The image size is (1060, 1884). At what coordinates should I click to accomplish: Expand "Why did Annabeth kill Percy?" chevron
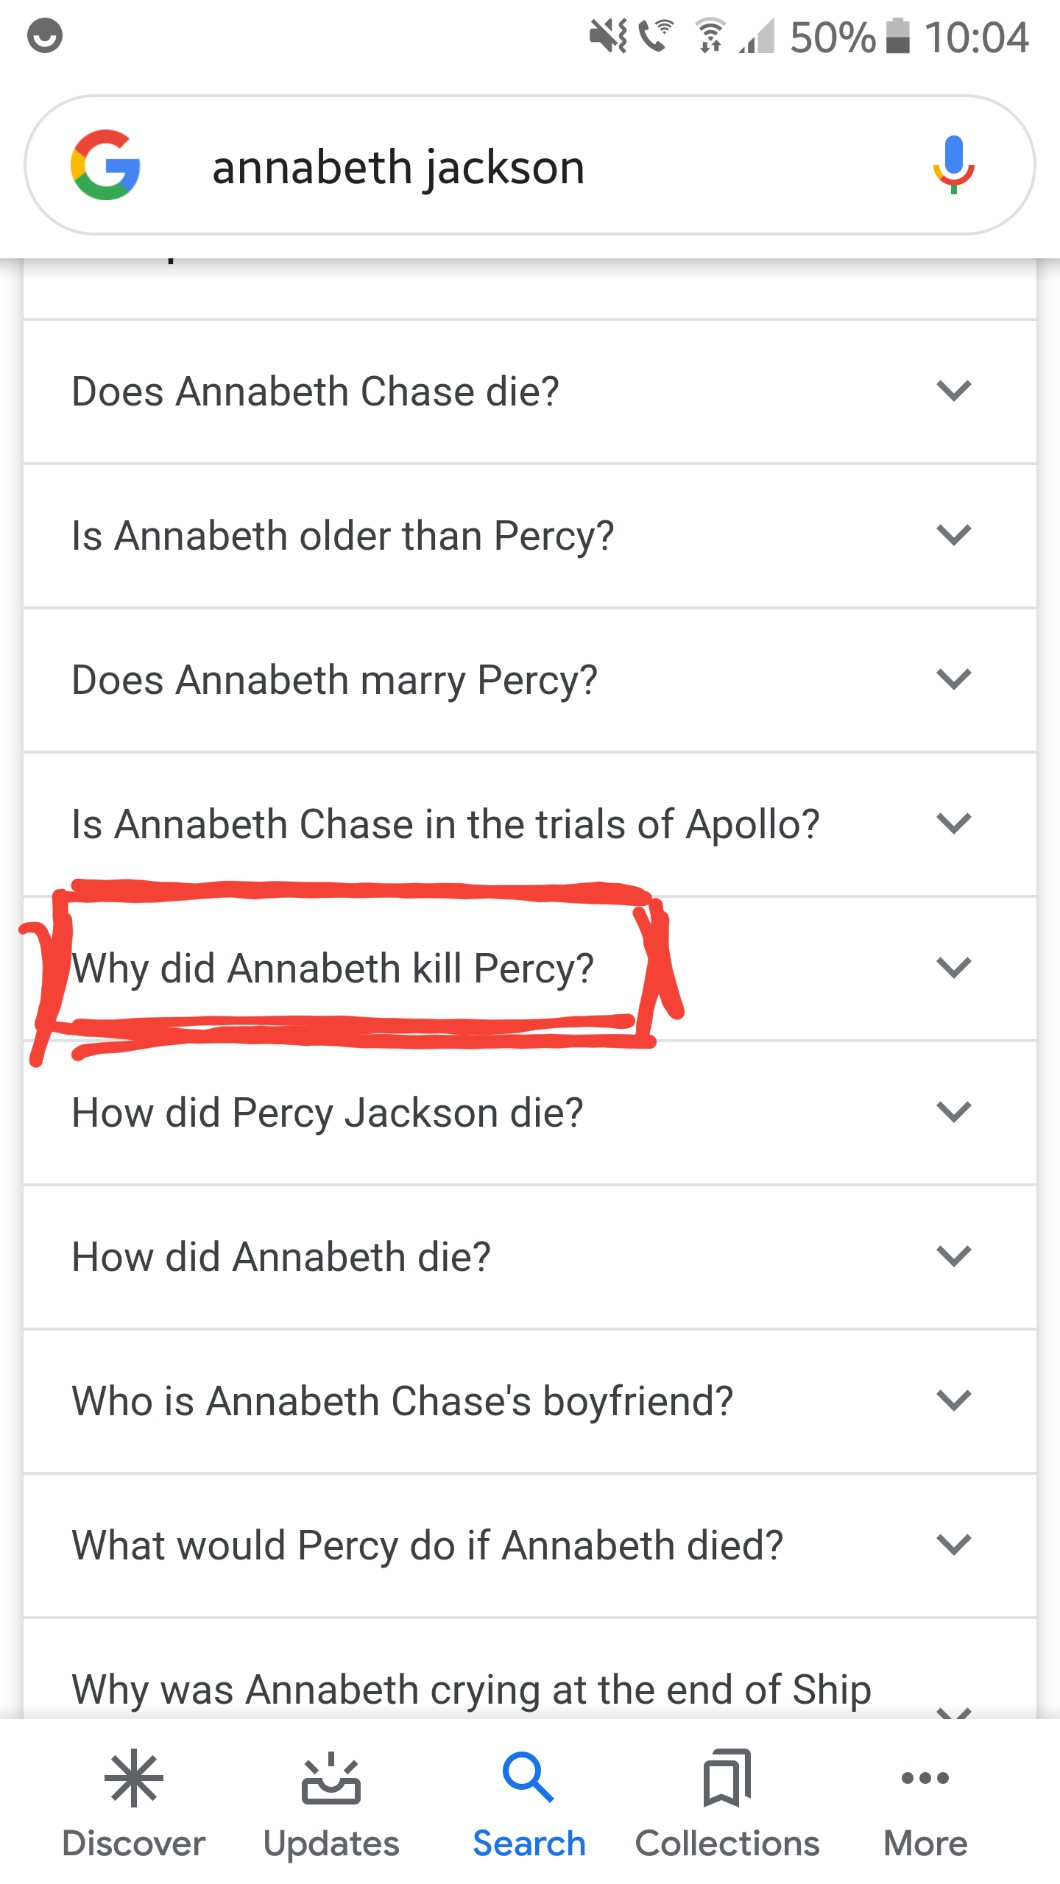(x=954, y=967)
